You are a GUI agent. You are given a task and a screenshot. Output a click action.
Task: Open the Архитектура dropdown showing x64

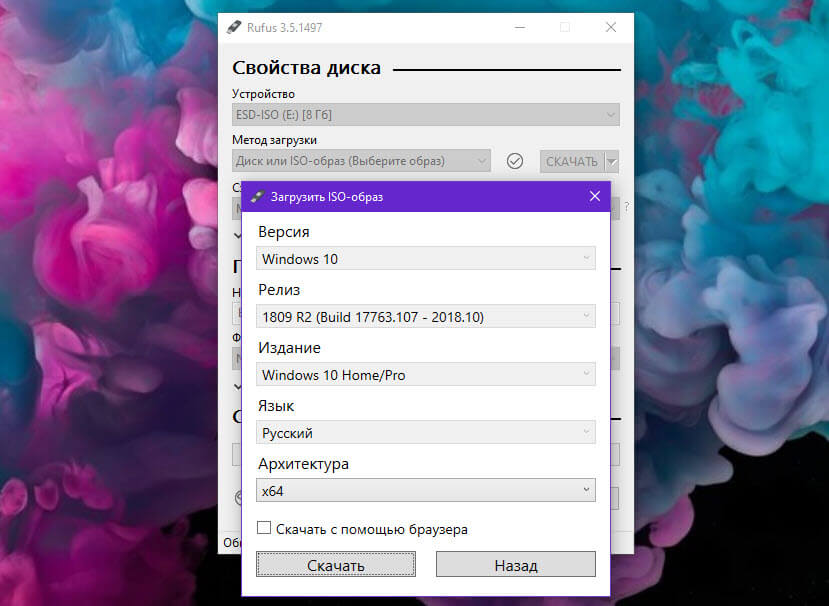[x=426, y=490]
